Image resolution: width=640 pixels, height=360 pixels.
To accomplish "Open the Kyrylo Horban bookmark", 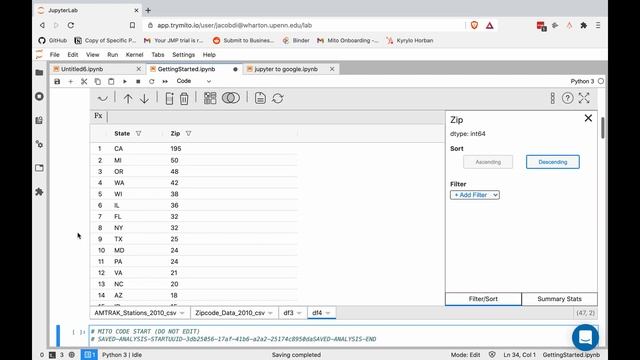I will point(410,40).
